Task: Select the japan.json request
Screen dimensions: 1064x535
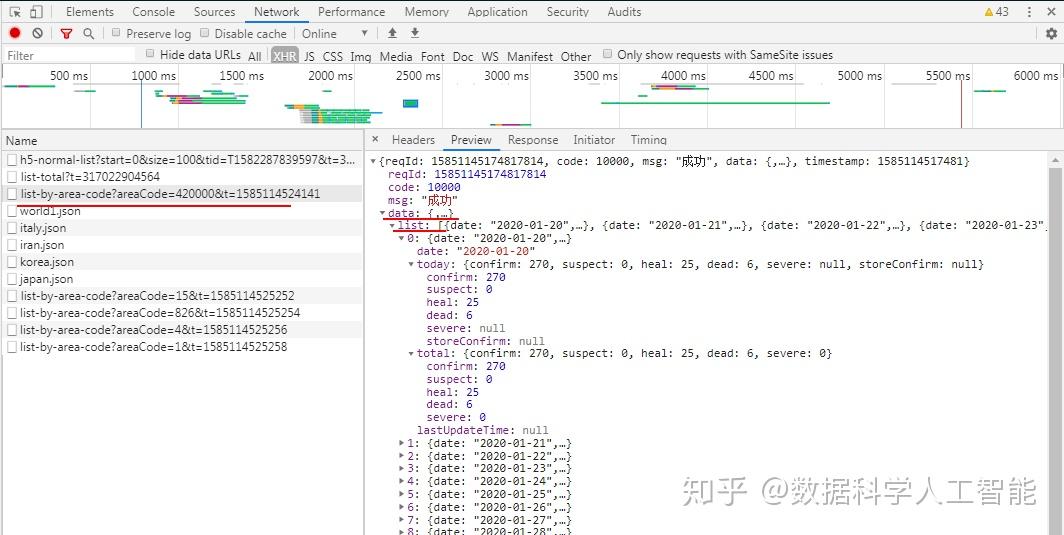Action: click(x=183, y=278)
